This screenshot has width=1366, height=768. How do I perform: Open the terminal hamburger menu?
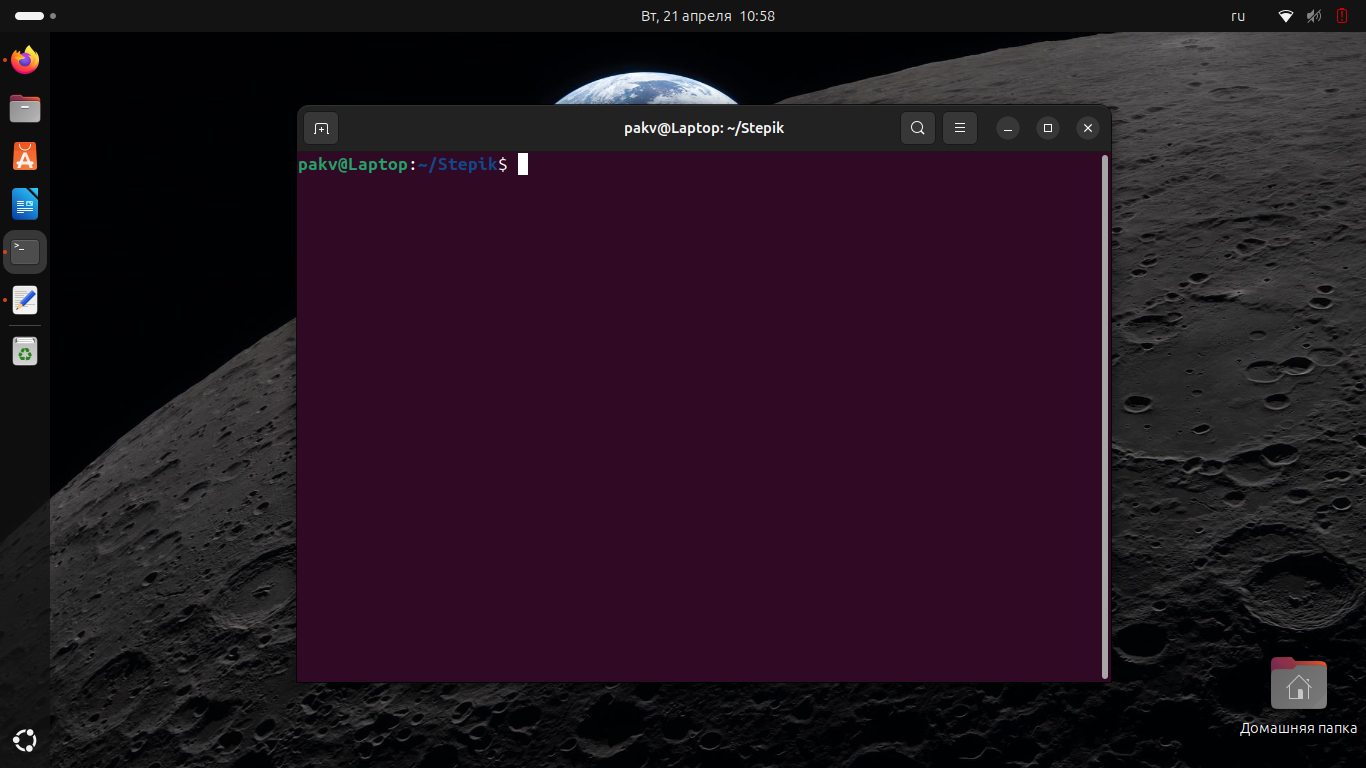pyautogui.click(x=960, y=128)
